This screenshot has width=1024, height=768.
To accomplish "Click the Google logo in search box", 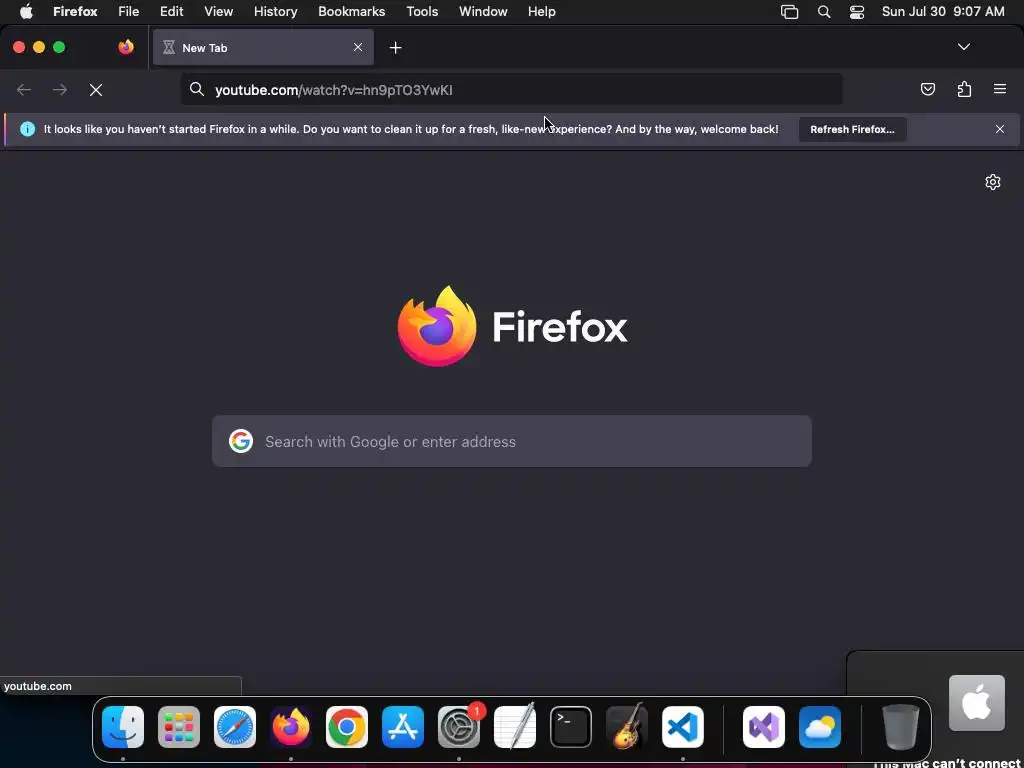I will tap(241, 441).
